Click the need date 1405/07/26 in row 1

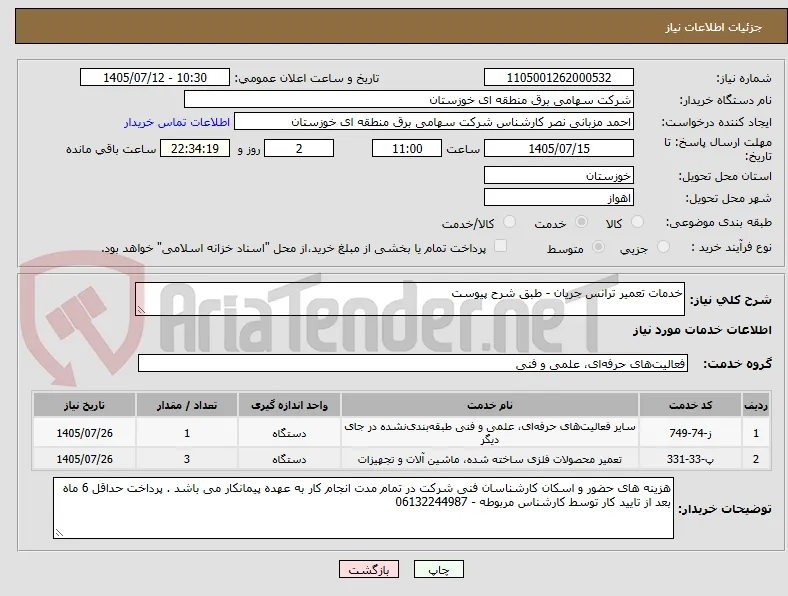pos(84,433)
